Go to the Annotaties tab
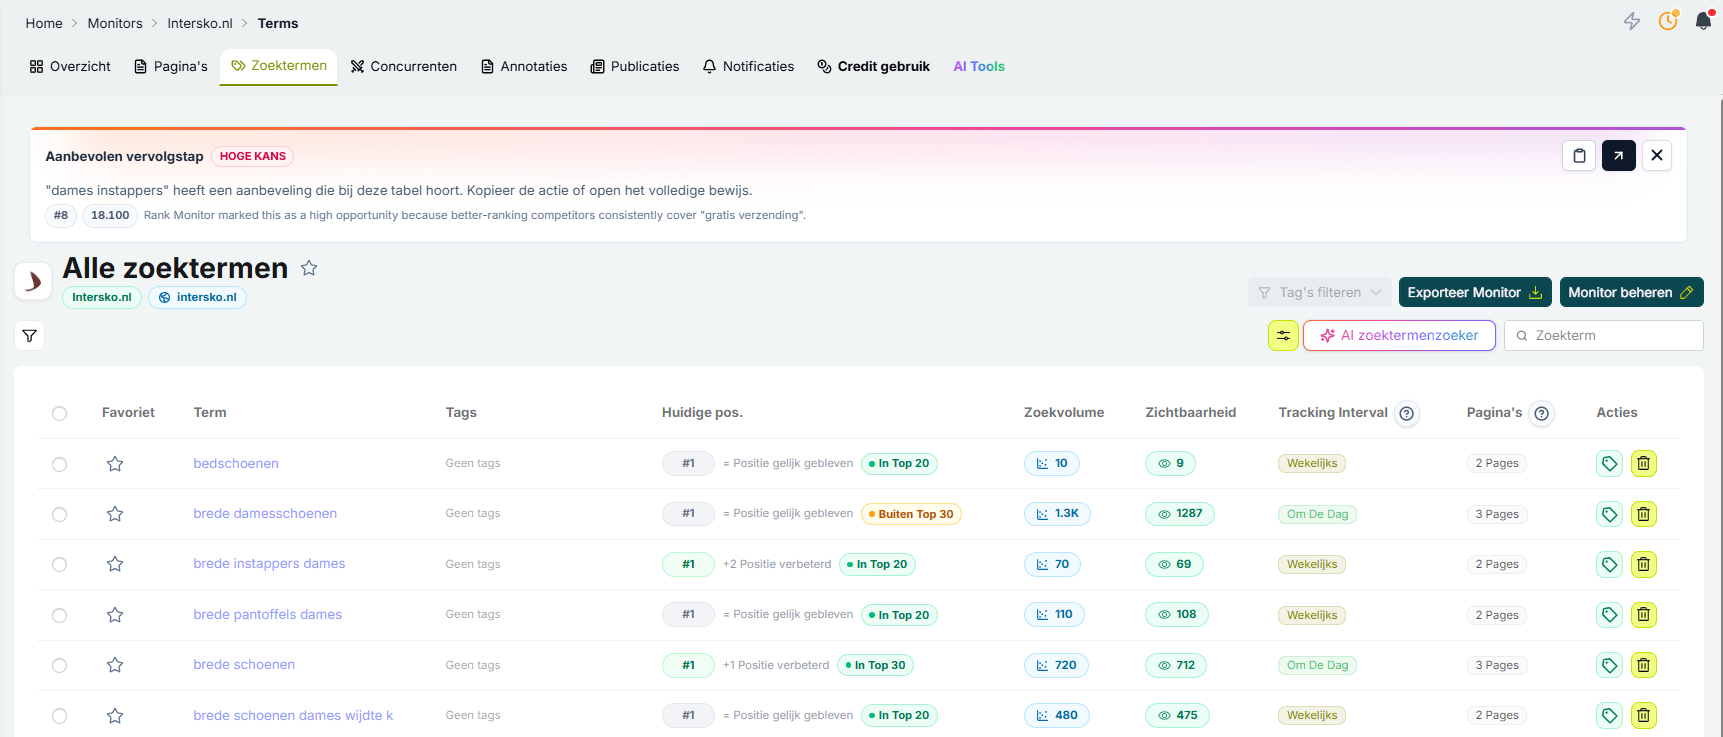 524,66
